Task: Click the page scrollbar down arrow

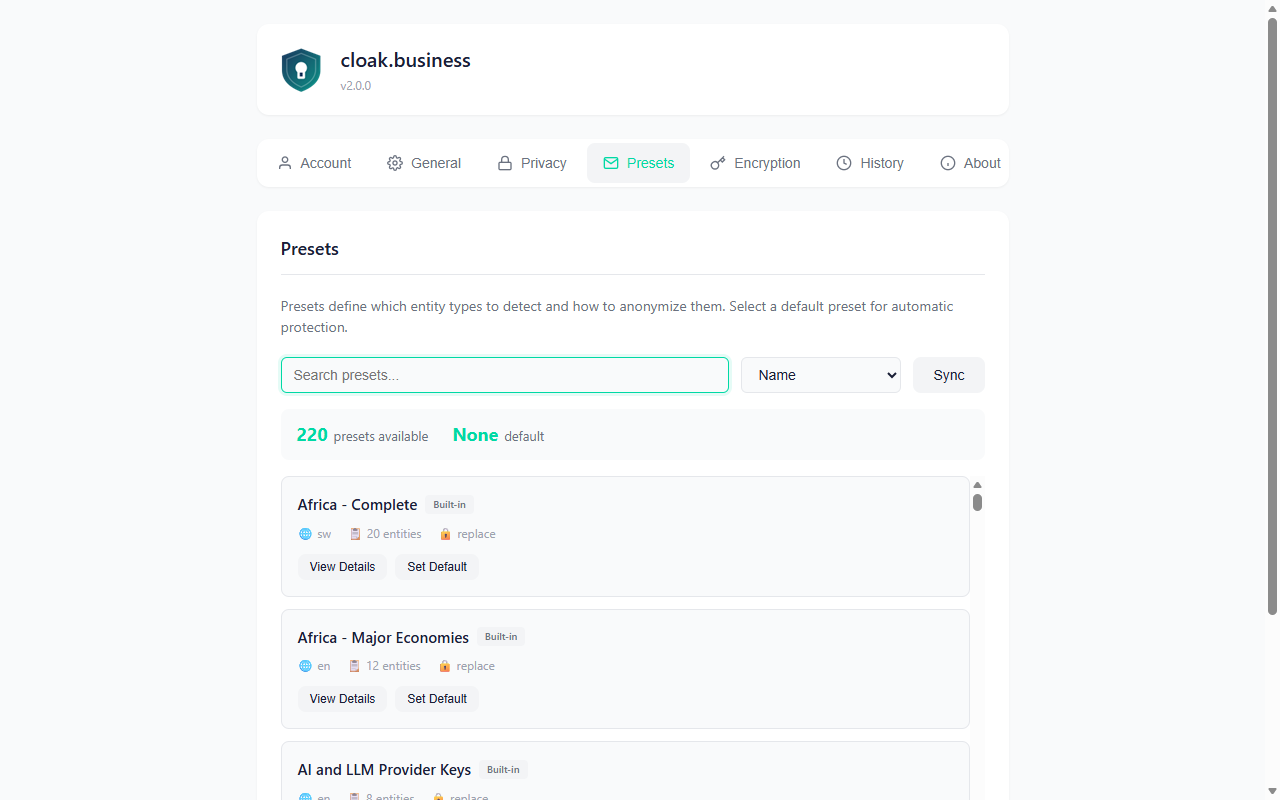Action: coord(1273,792)
